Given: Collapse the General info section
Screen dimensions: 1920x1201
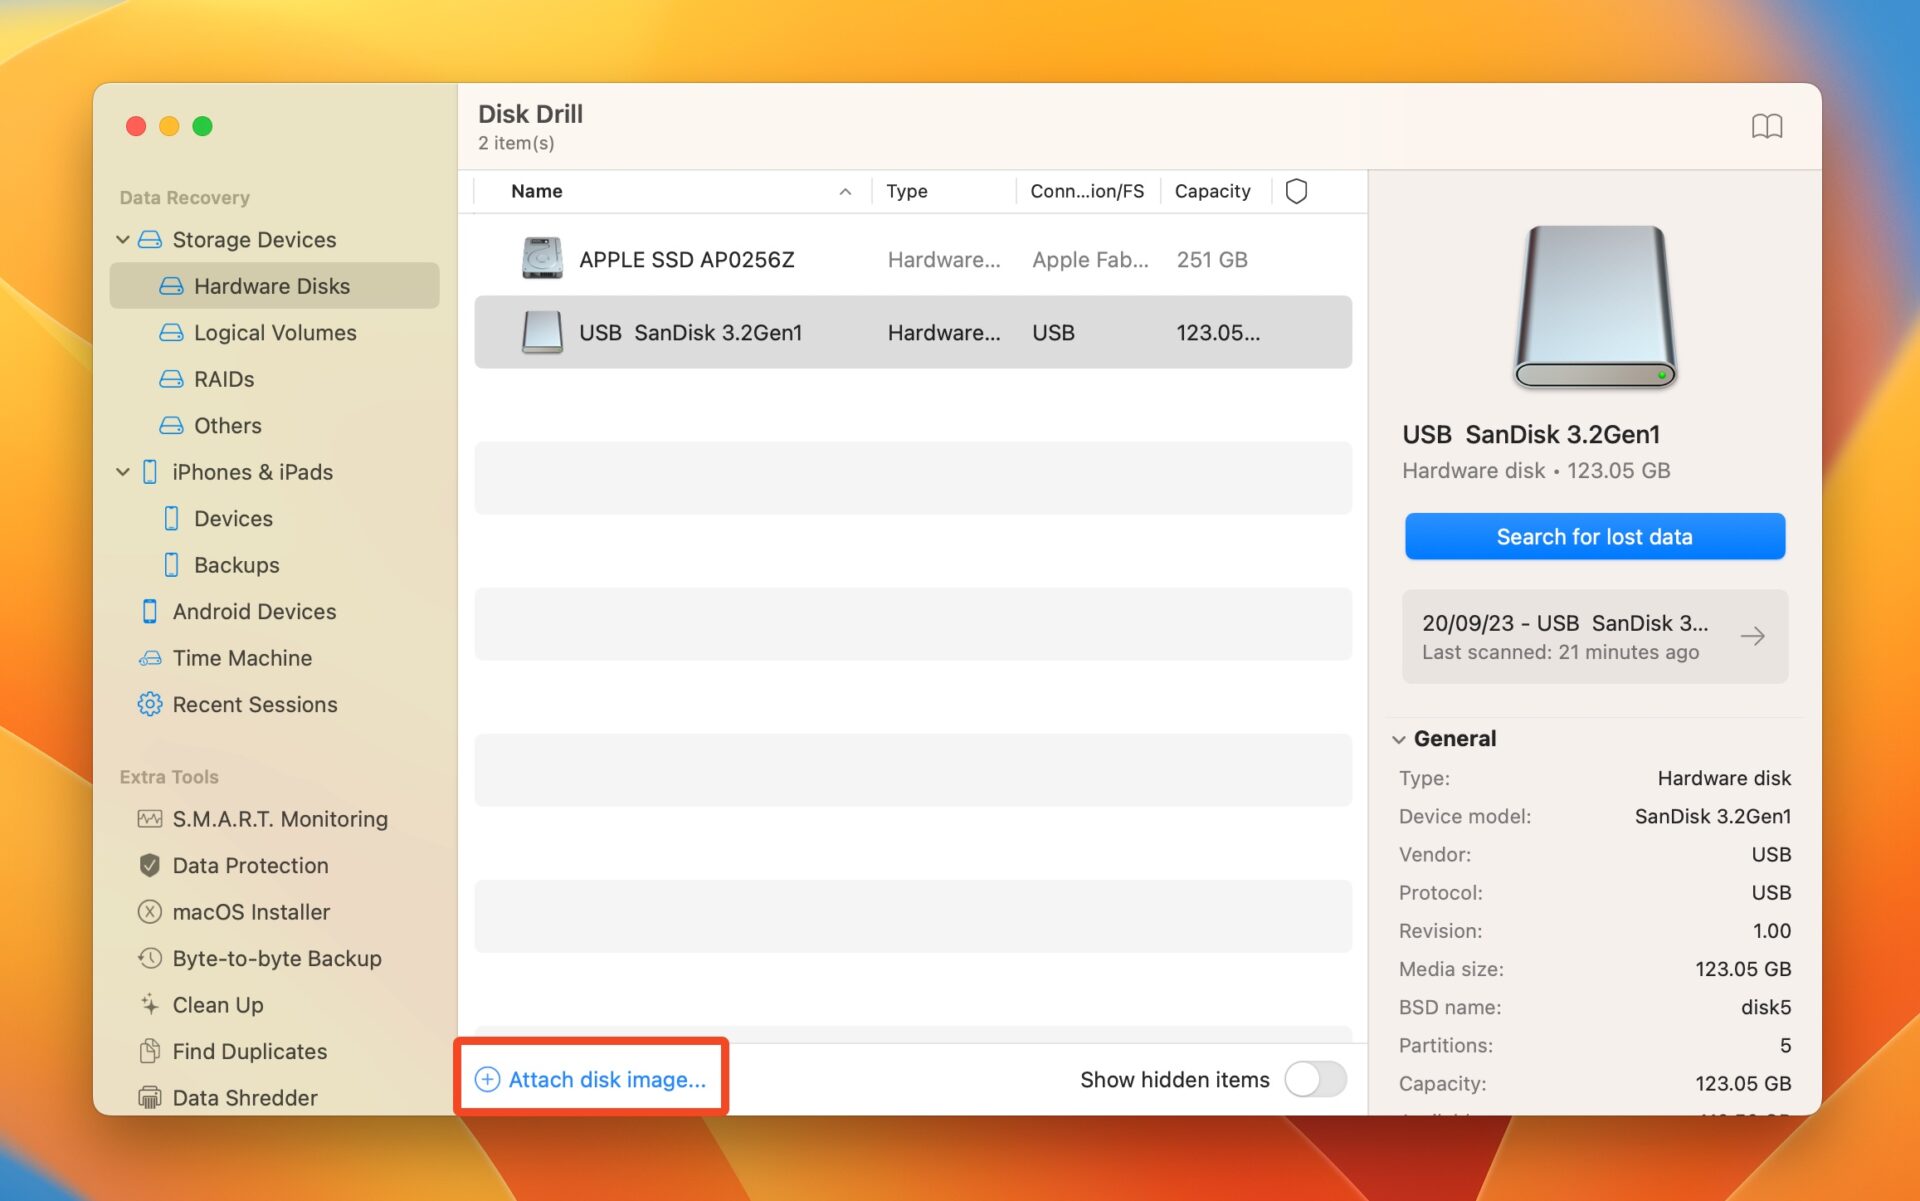Looking at the screenshot, I should [x=1398, y=739].
